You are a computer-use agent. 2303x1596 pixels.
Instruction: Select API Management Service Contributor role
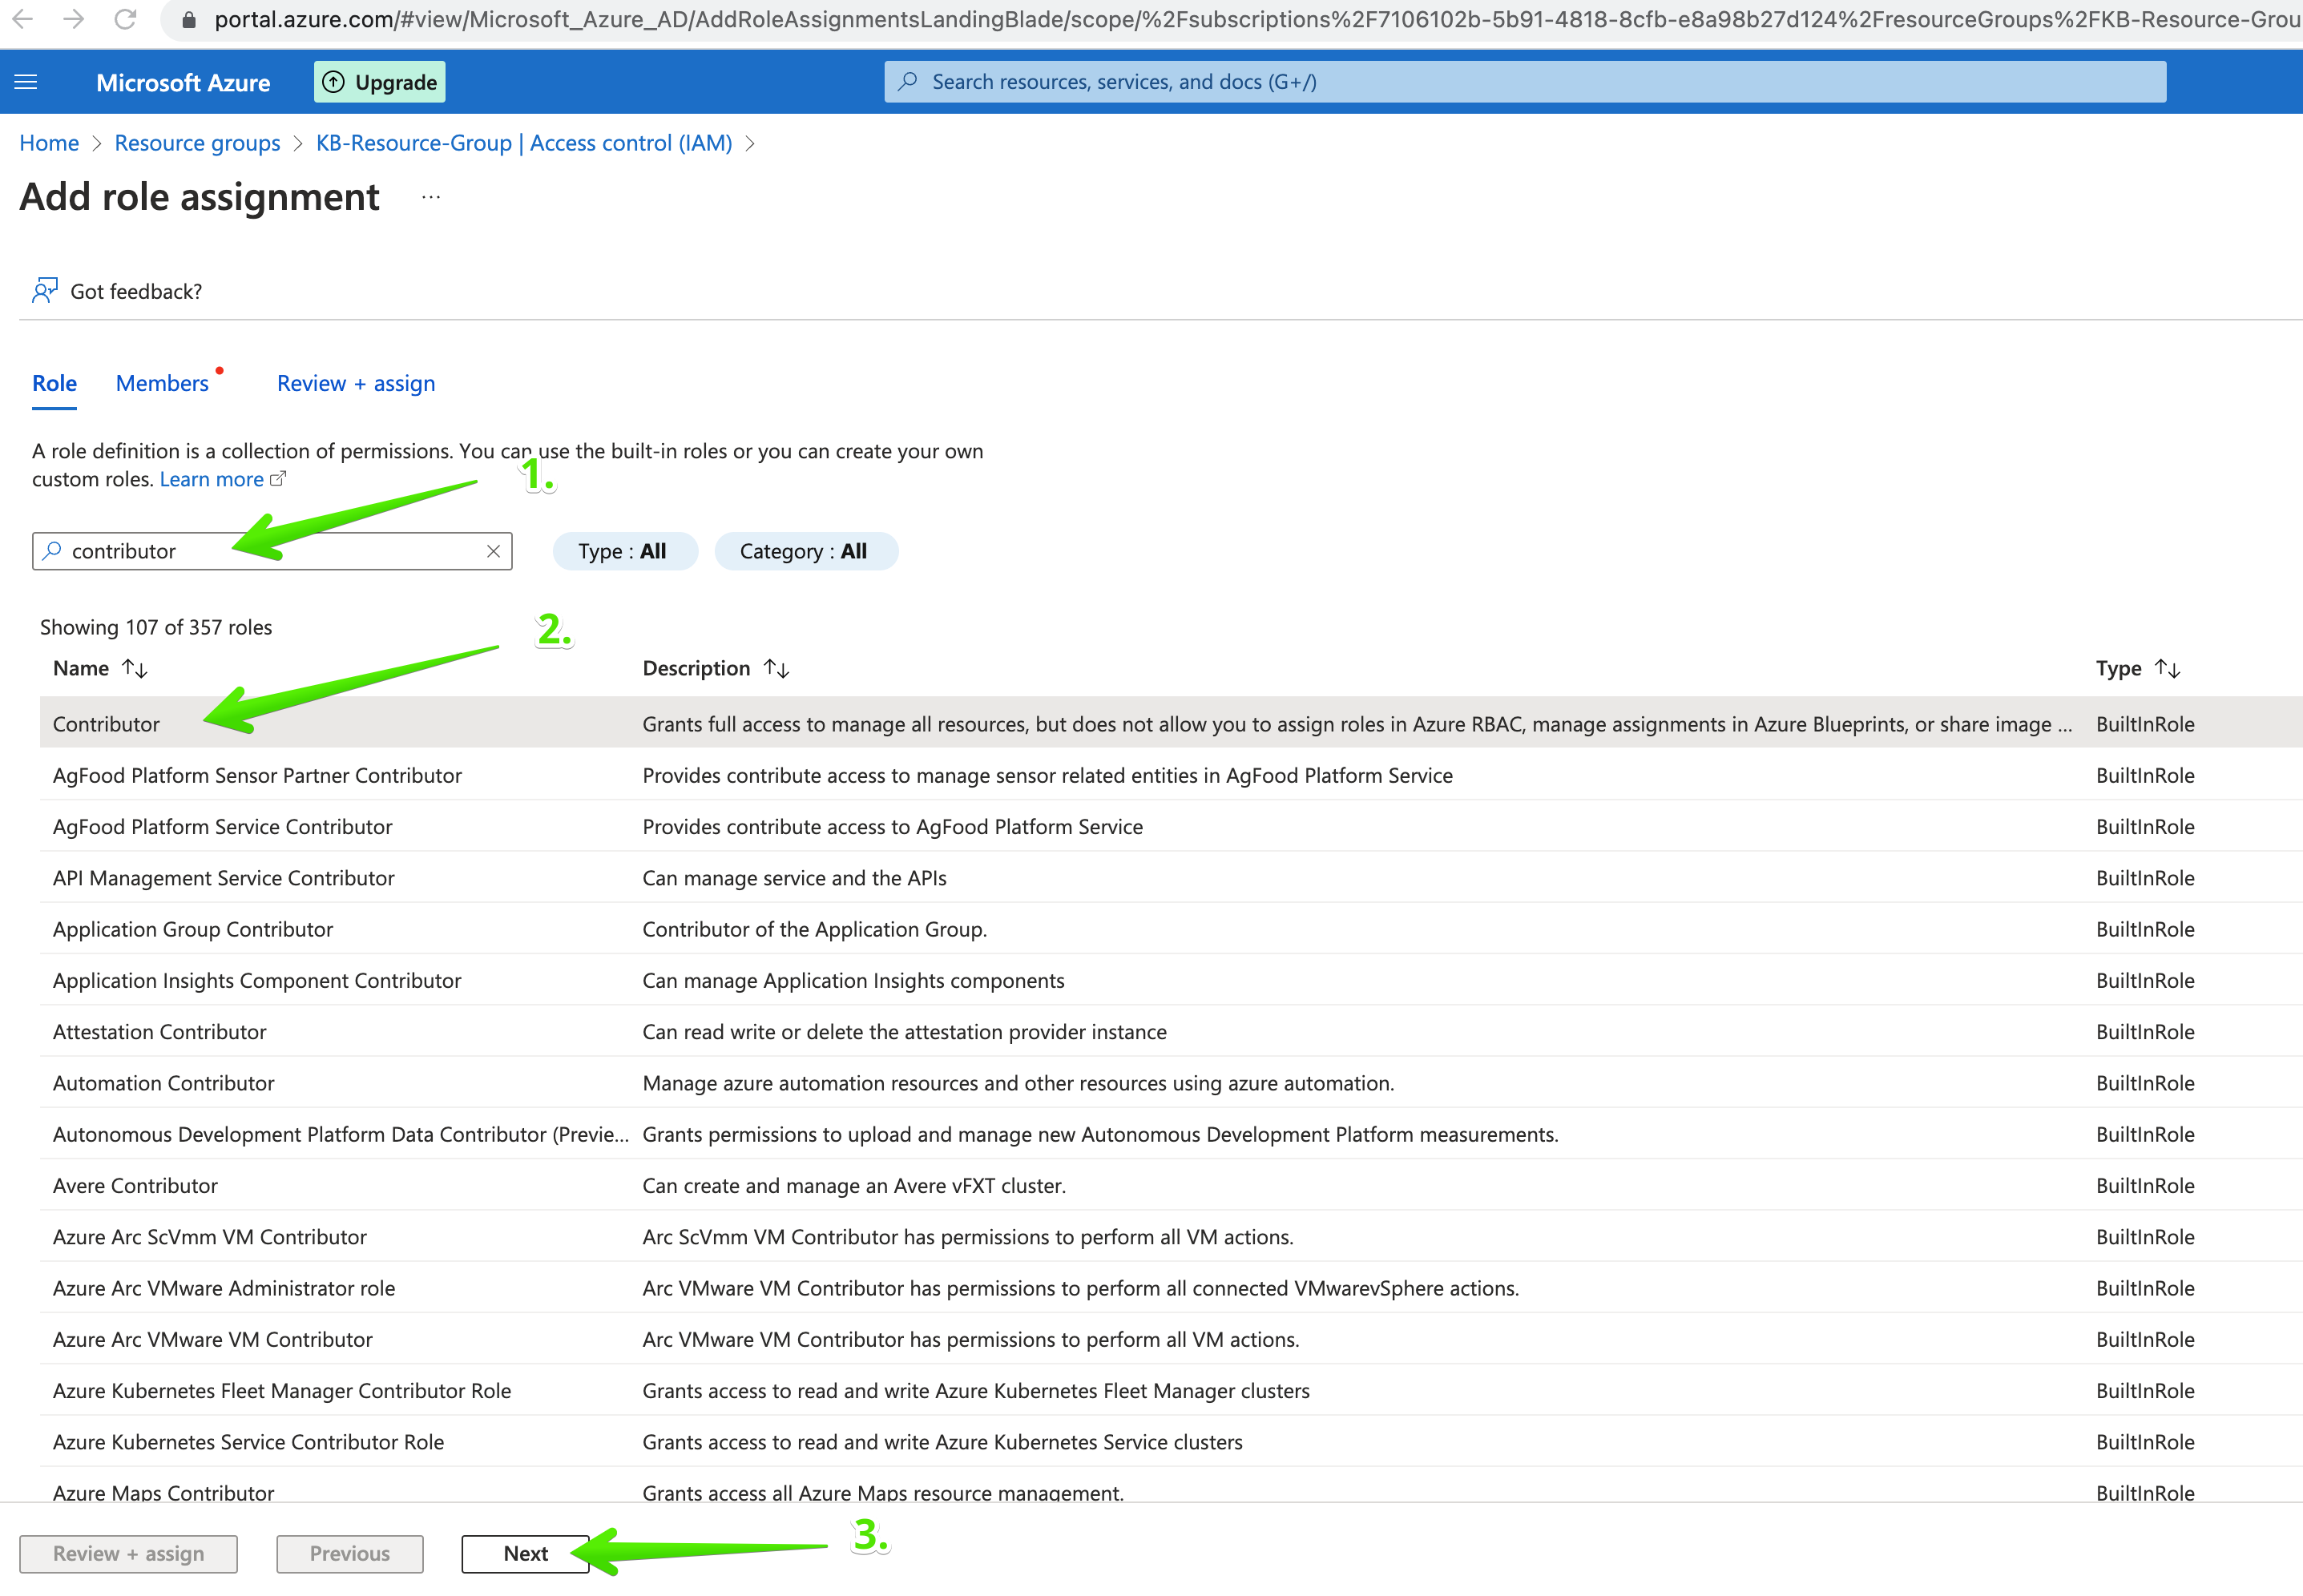(x=1171, y=878)
